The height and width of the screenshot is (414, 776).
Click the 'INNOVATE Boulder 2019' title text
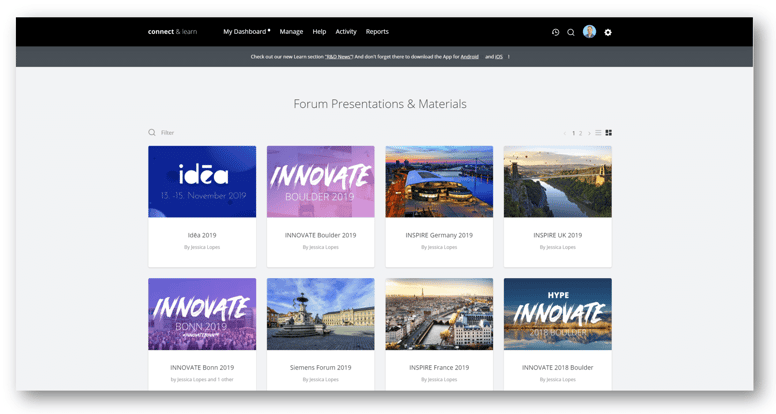click(321, 235)
